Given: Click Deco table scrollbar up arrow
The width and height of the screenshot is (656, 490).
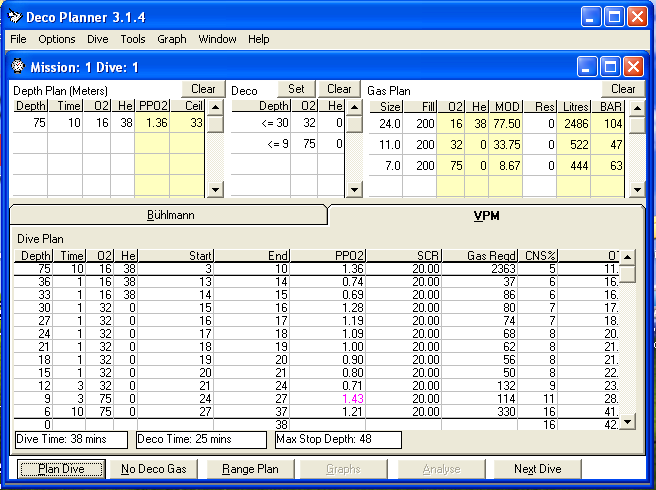Looking at the screenshot, I should click(x=354, y=108).
